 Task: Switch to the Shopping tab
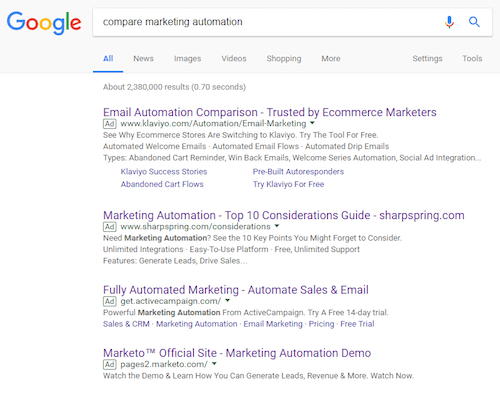coord(284,59)
